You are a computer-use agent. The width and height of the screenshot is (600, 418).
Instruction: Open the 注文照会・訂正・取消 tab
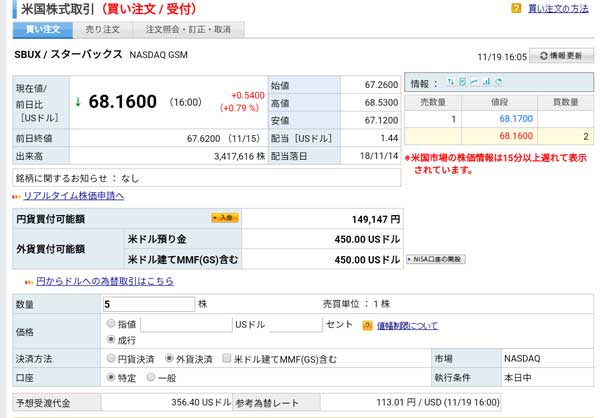pyautogui.click(x=187, y=29)
